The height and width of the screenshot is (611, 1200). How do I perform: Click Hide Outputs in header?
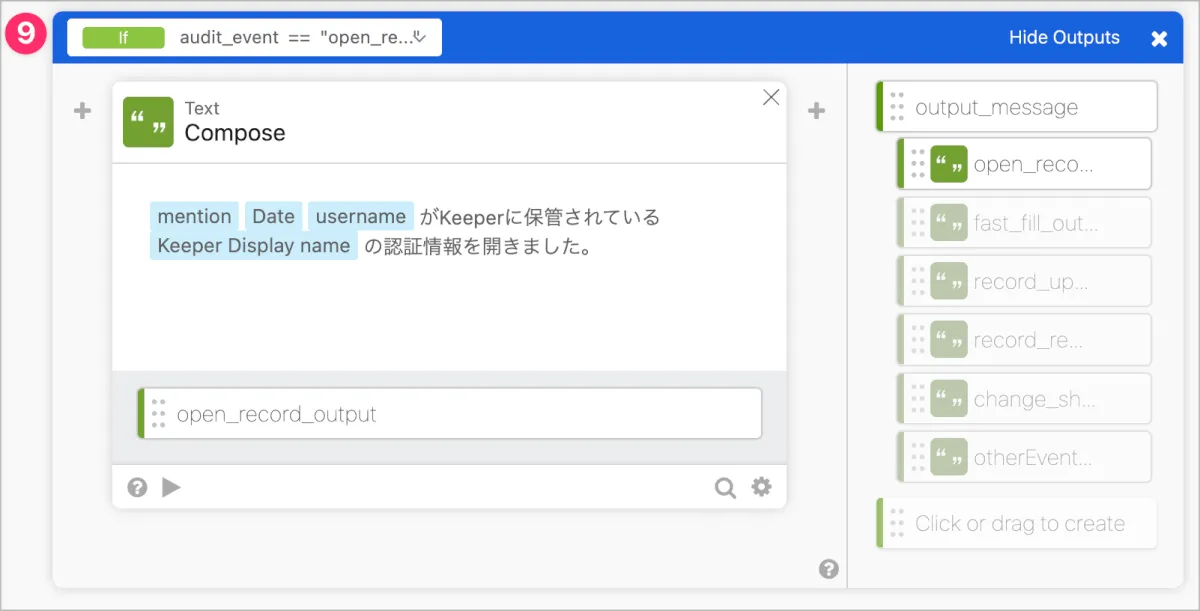pyautogui.click(x=1064, y=38)
